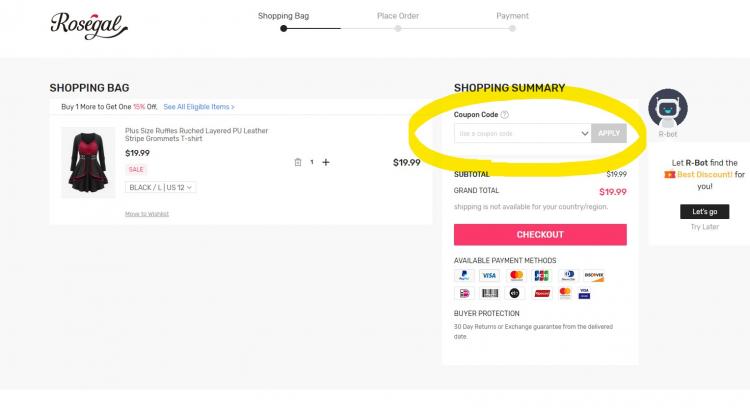Open the product thumbnail image

[88, 163]
